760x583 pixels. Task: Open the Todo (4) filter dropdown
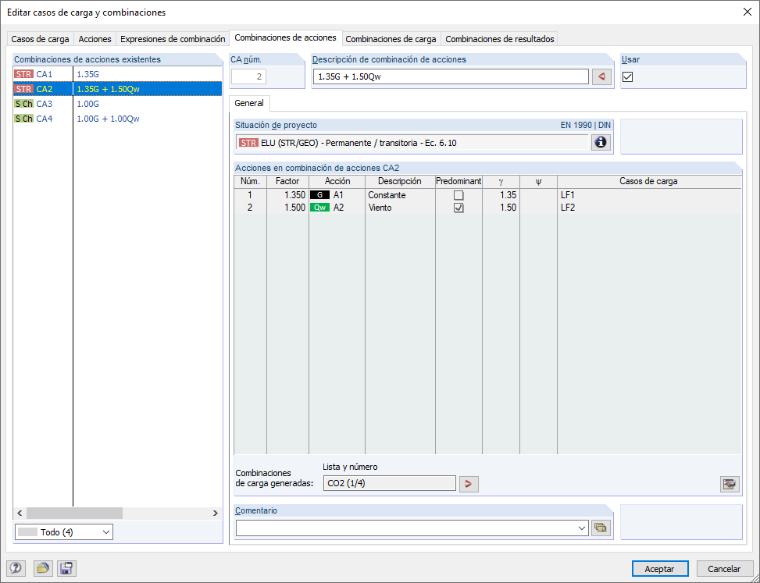[64, 532]
